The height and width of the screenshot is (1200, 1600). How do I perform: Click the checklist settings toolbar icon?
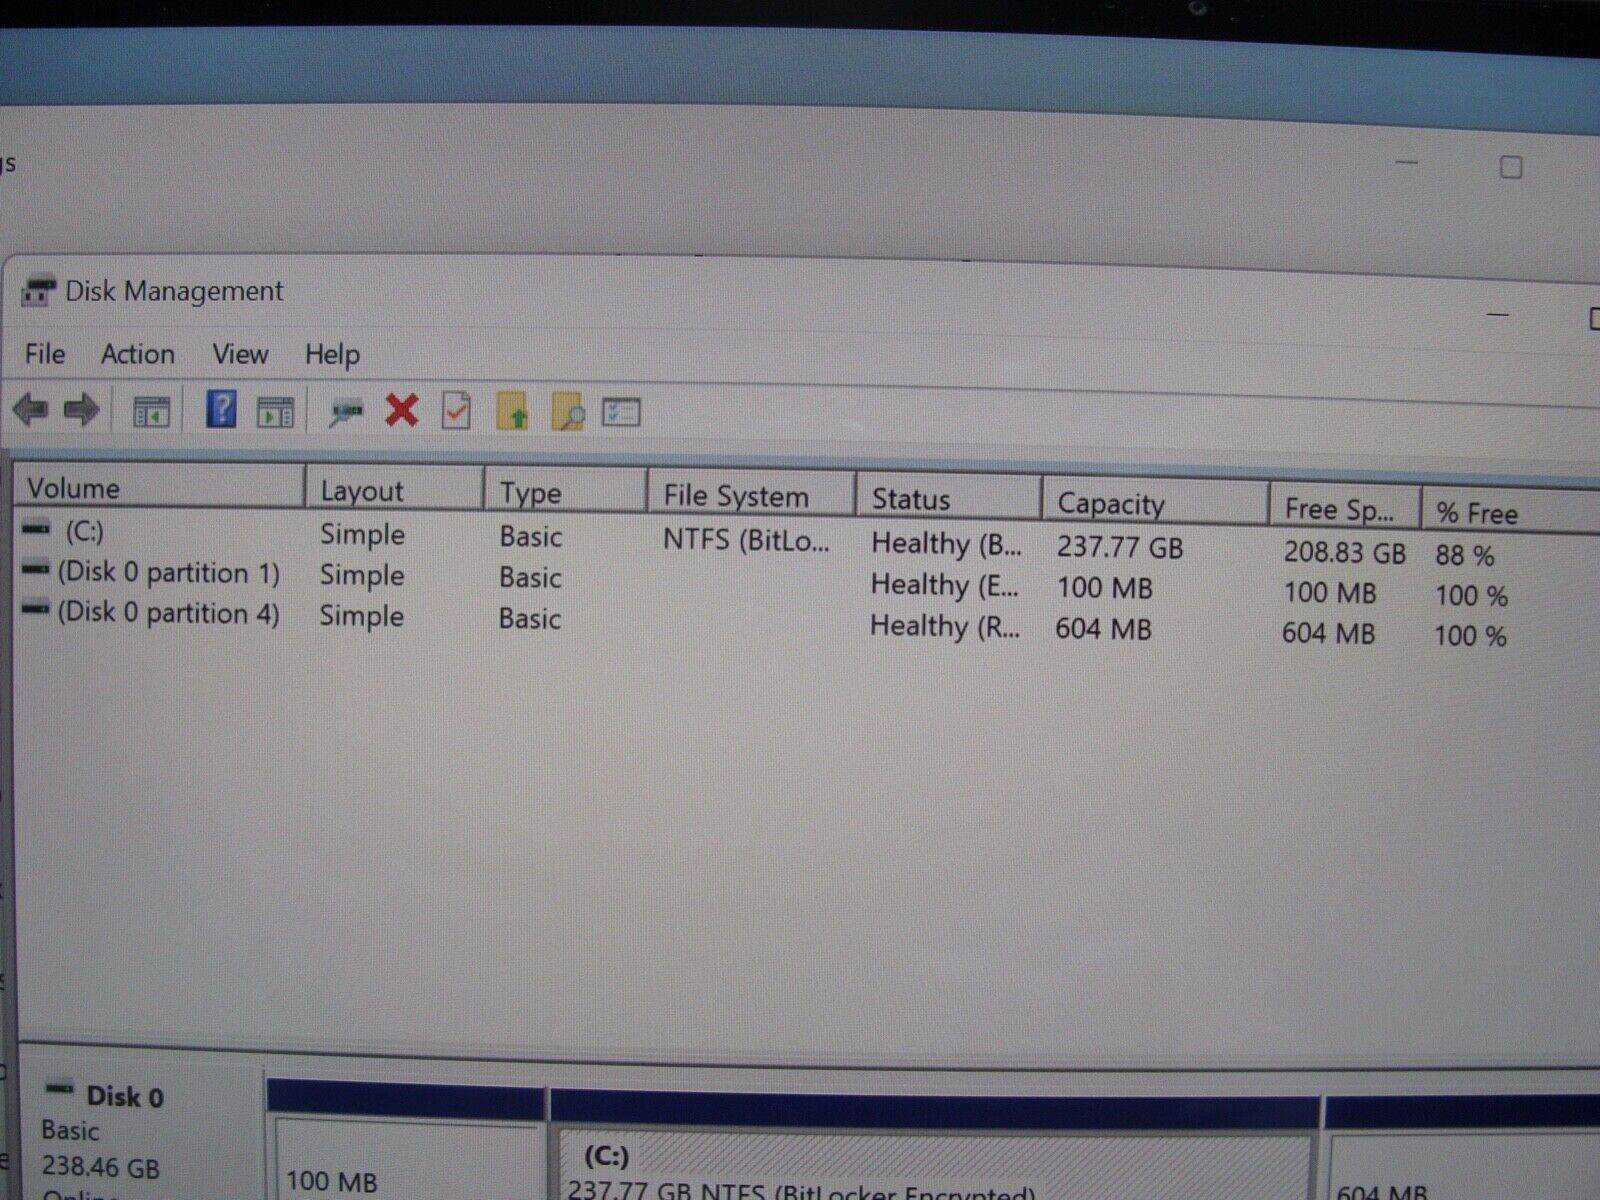coord(621,412)
